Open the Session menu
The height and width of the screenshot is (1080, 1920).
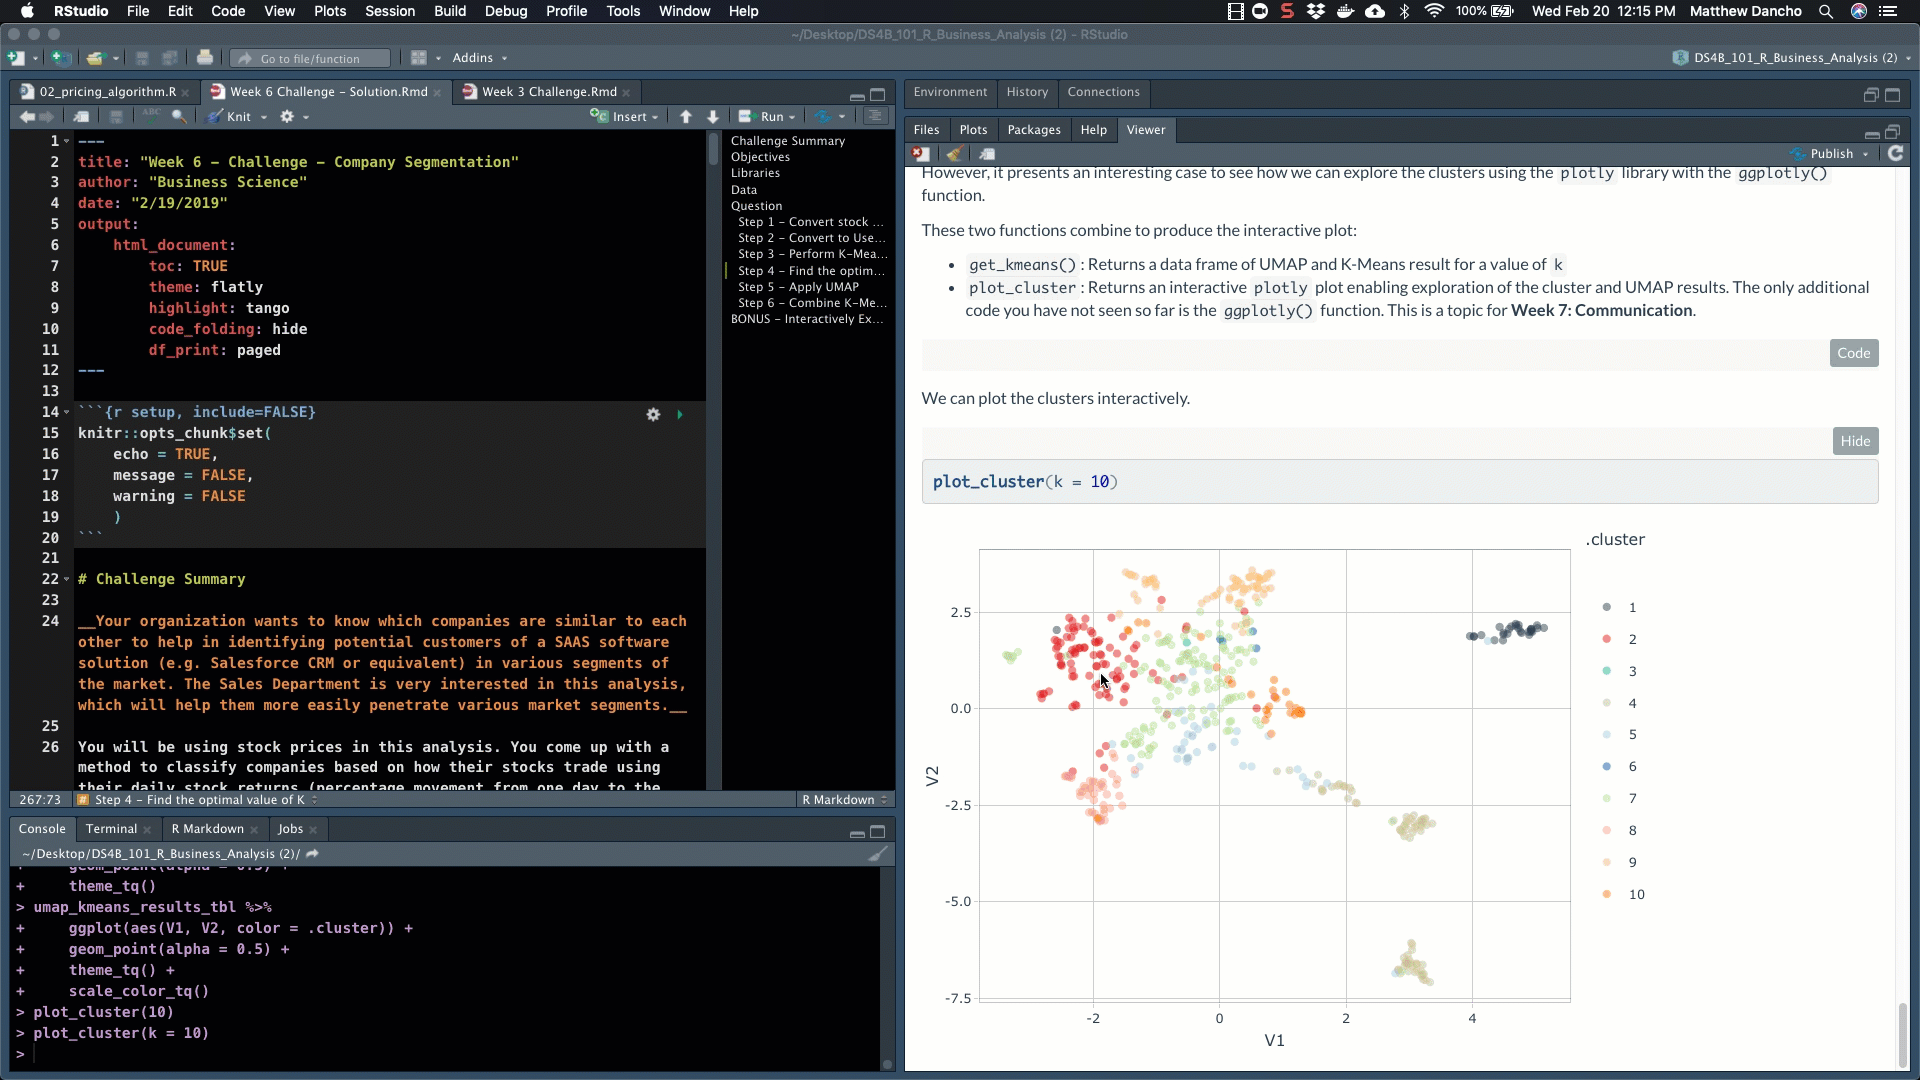[x=390, y=11]
